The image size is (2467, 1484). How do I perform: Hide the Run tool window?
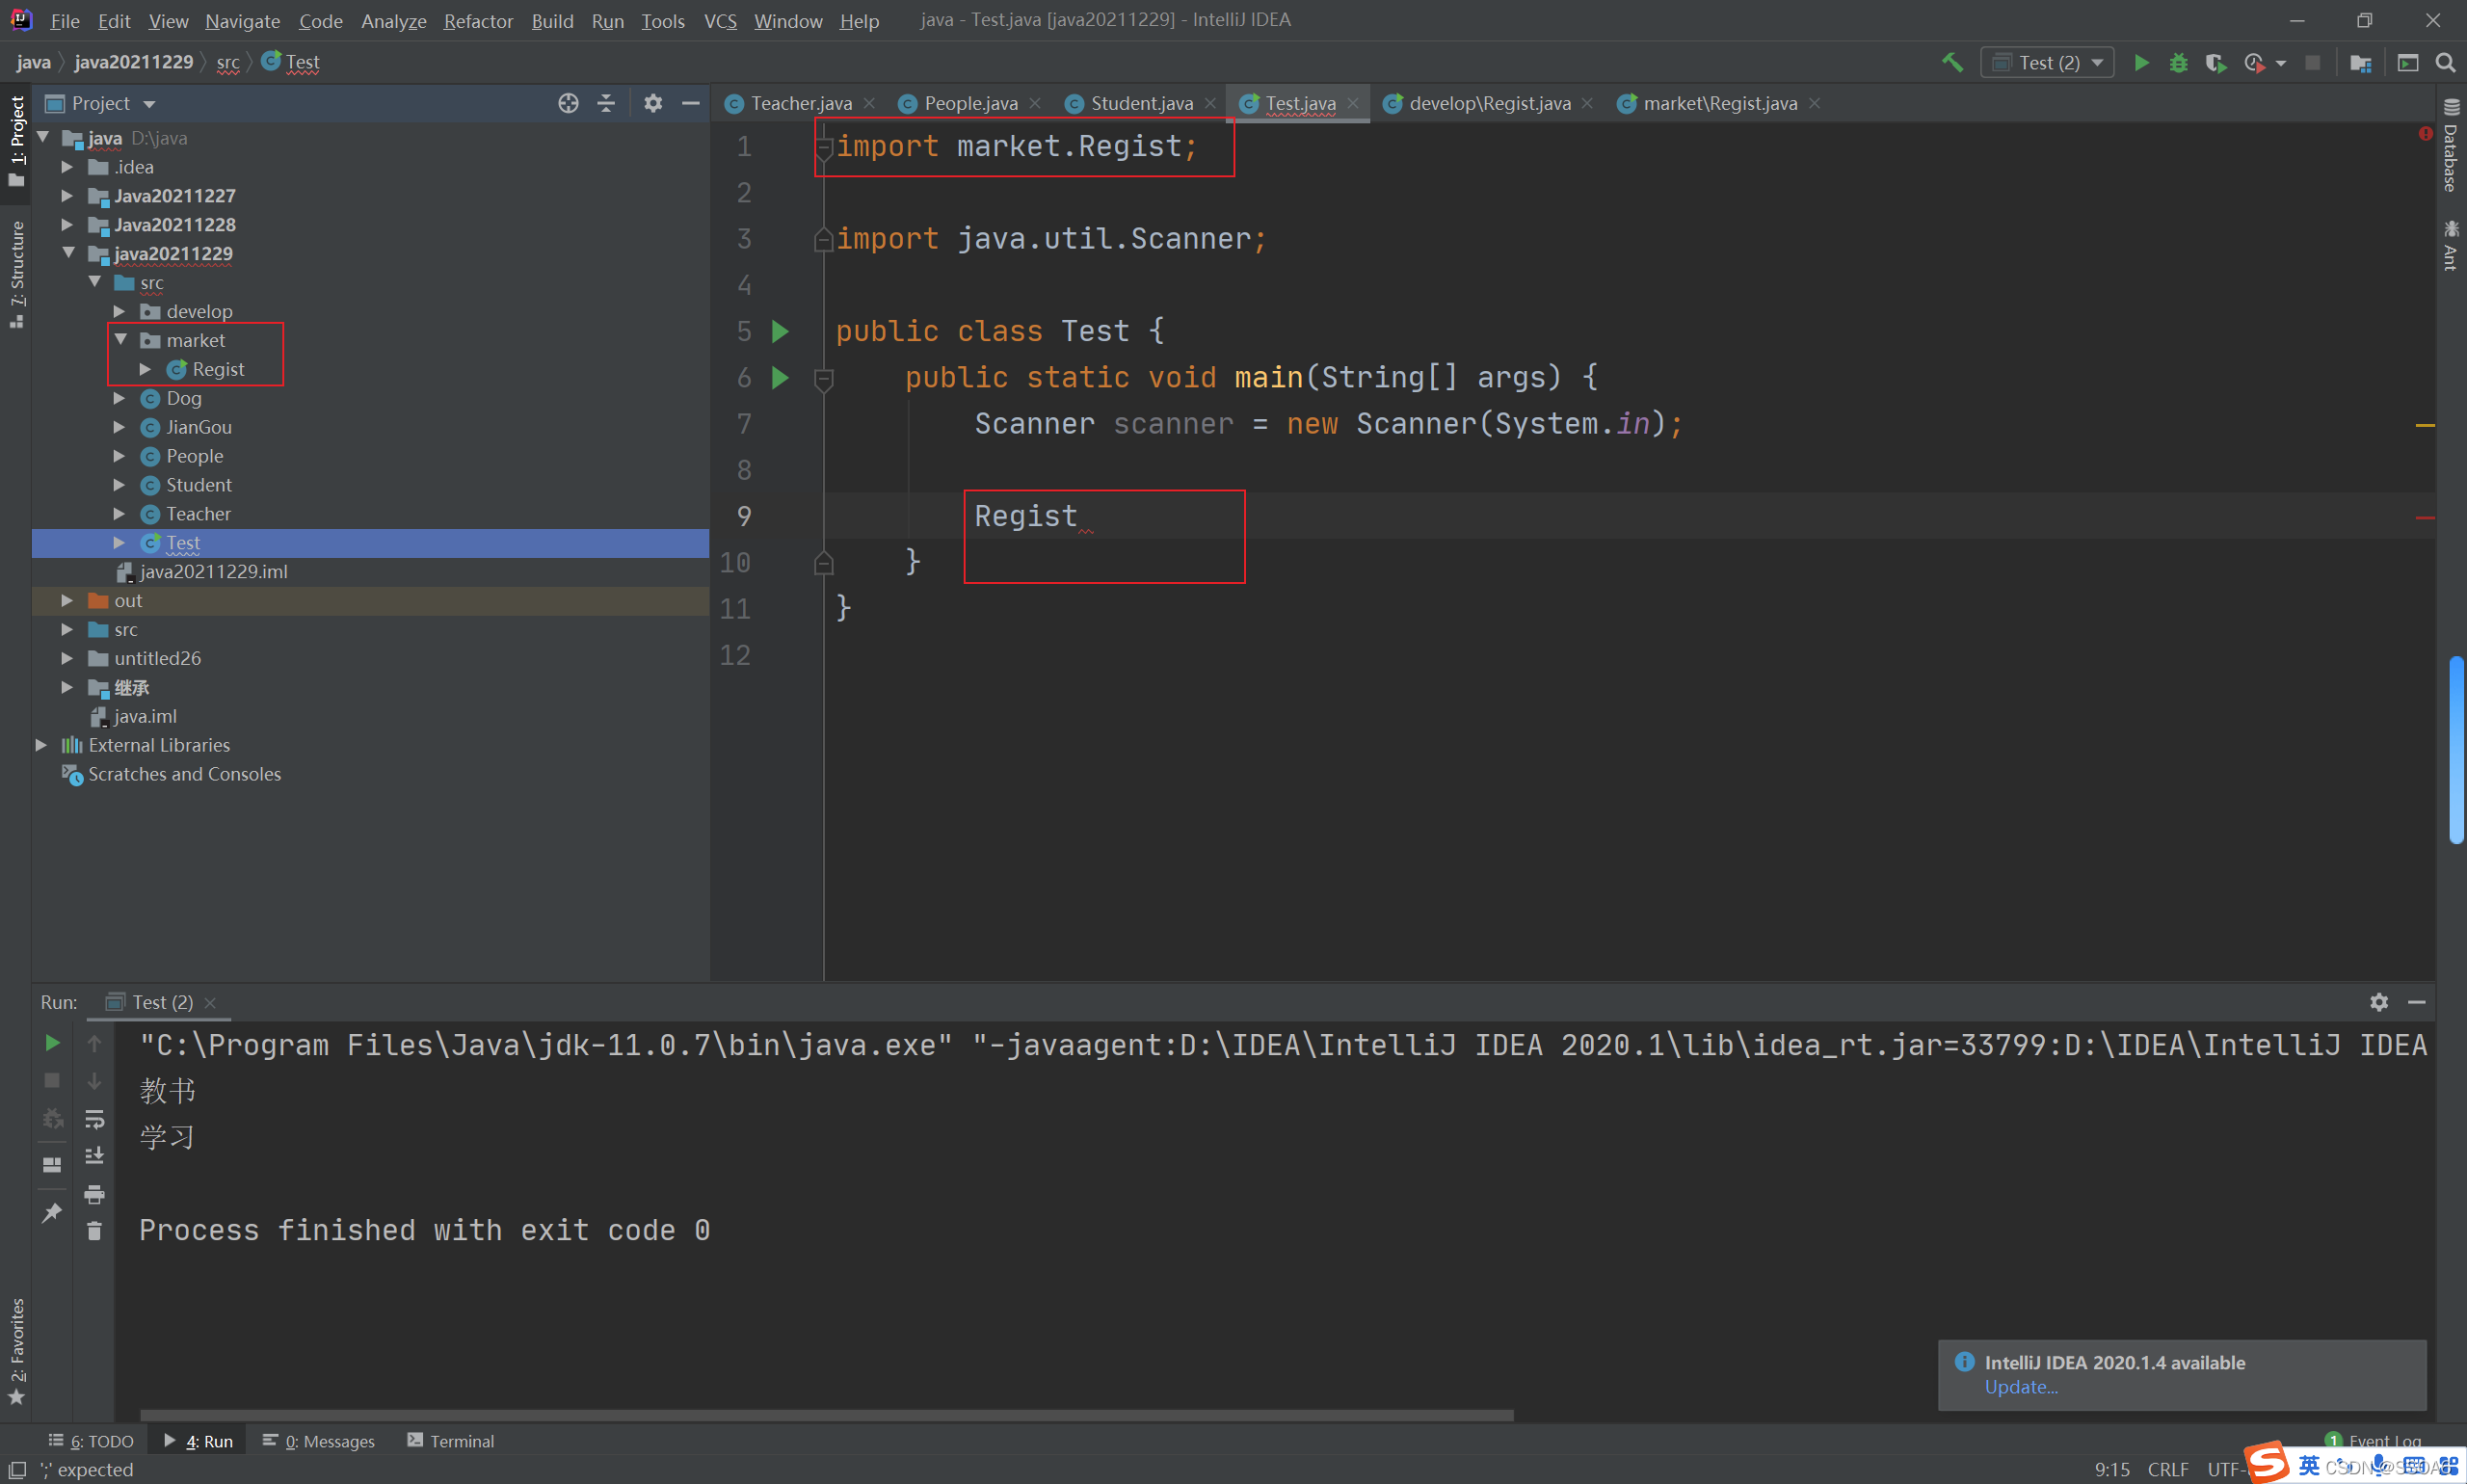[x=2417, y=1001]
